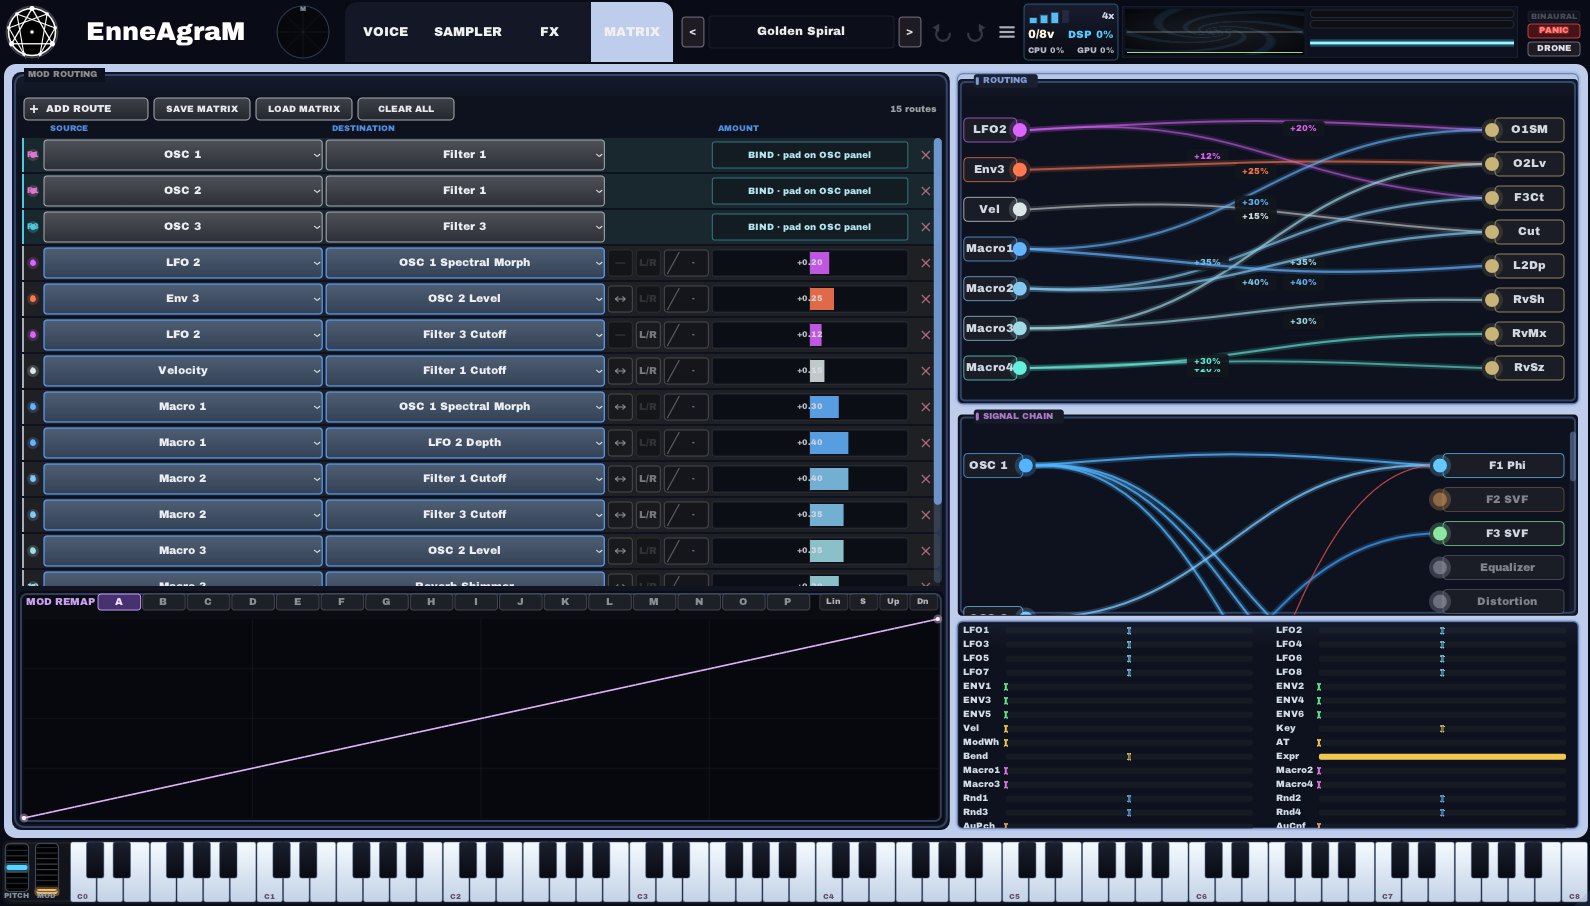Delete the Macro 3 to OSC 2 Level route
Viewport: 1590px width, 906px height.
coord(926,551)
